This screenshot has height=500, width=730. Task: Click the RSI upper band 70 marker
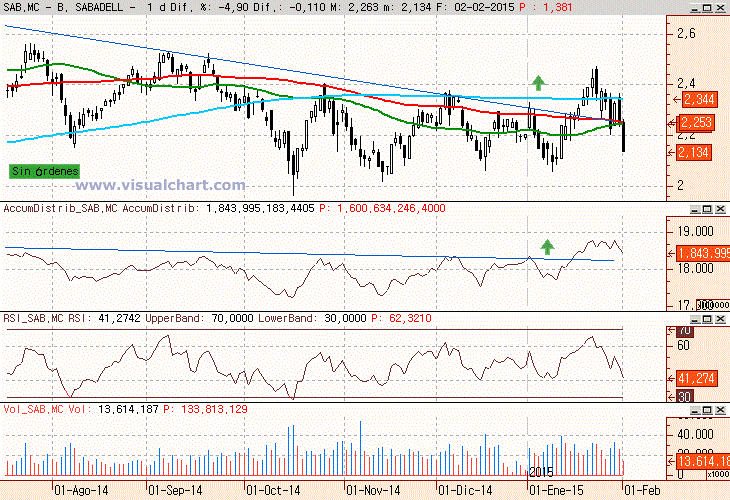click(x=685, y=331)
